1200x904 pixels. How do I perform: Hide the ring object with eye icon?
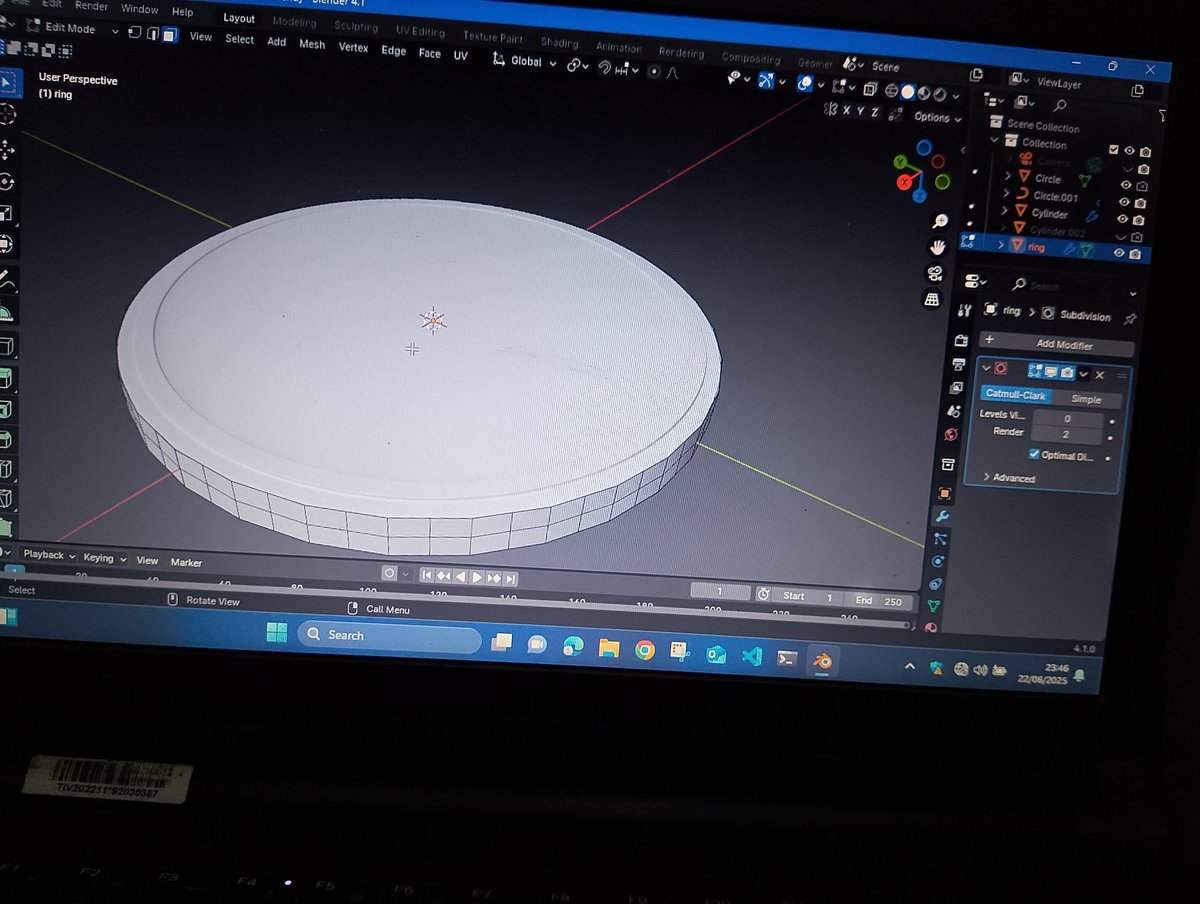pyautogui.click(x=1119, y=253)
